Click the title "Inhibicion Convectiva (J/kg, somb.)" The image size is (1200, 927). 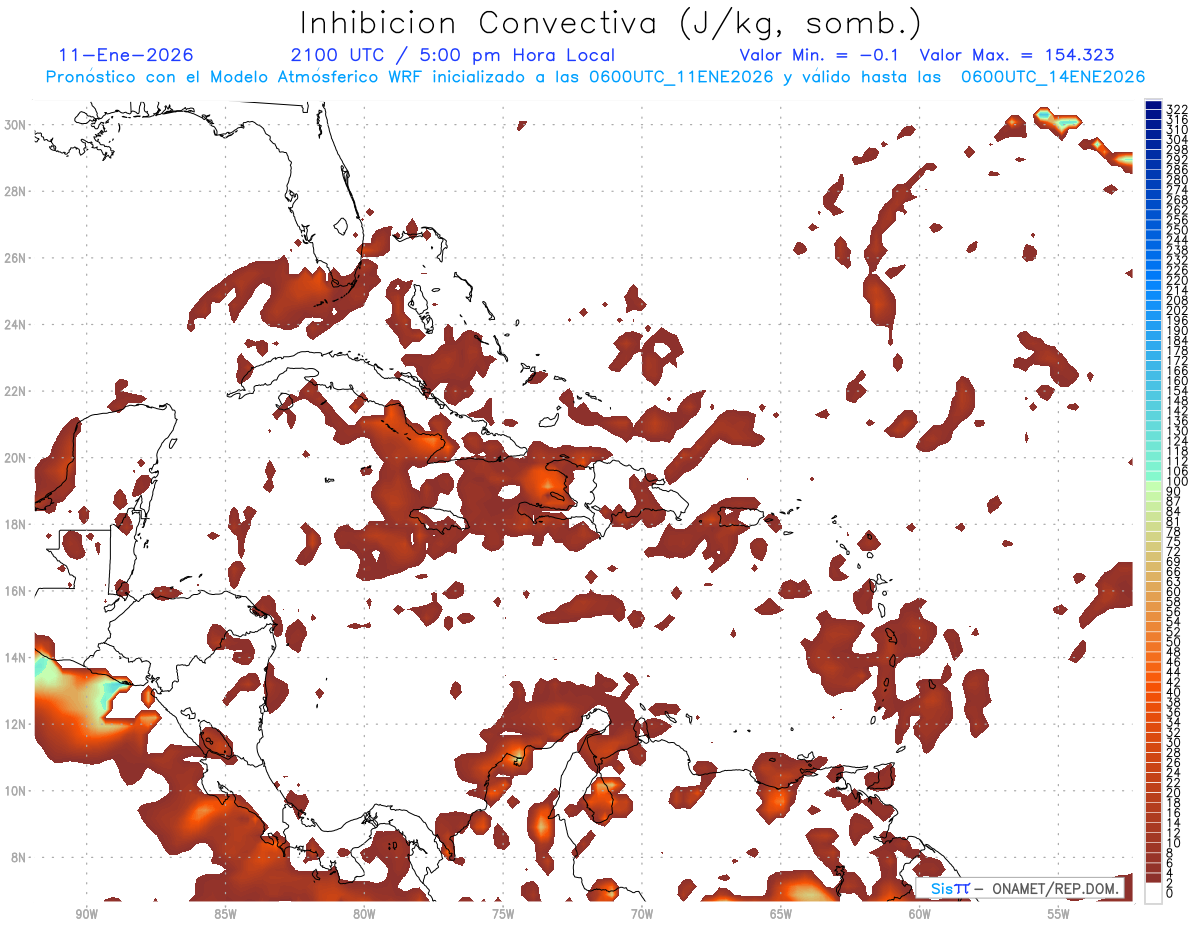(611, 24)
